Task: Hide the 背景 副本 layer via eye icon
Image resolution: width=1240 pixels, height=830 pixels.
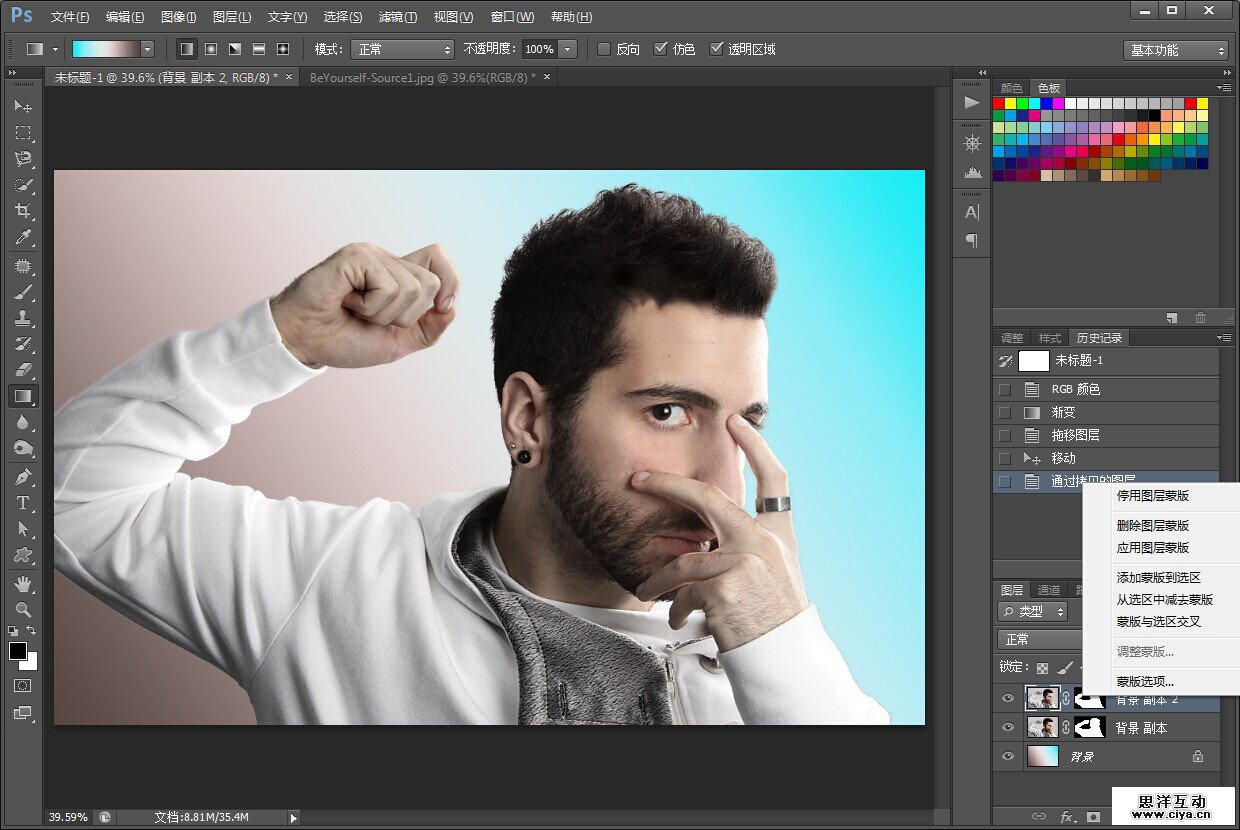Action: click(x=1007, y=728)
